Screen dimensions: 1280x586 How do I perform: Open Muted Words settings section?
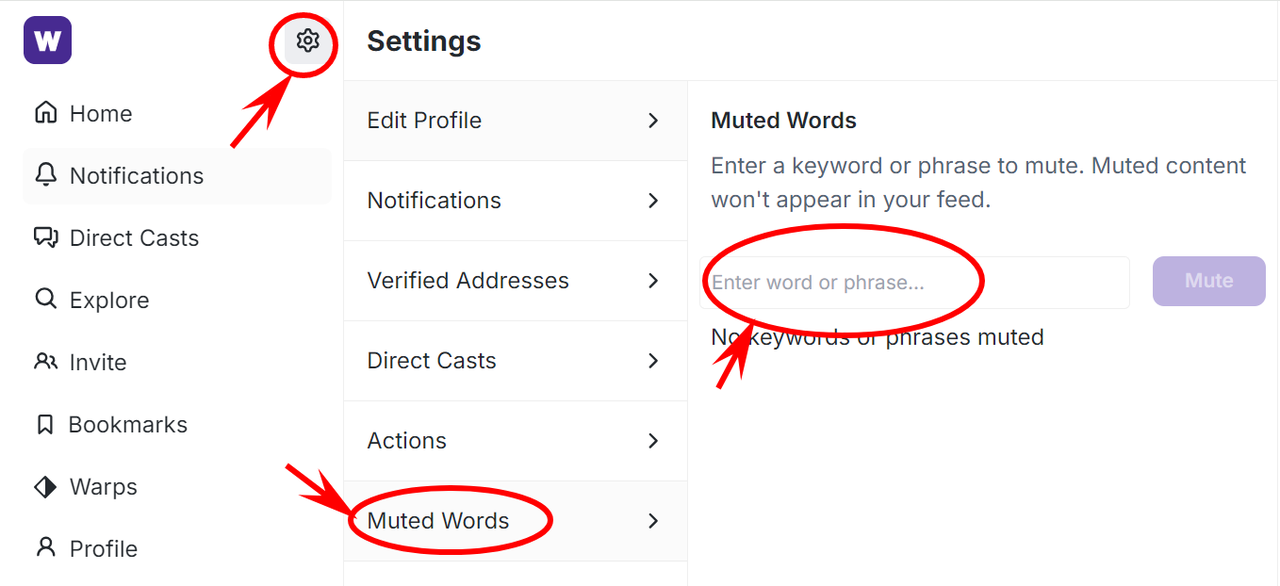click(438, 521)
